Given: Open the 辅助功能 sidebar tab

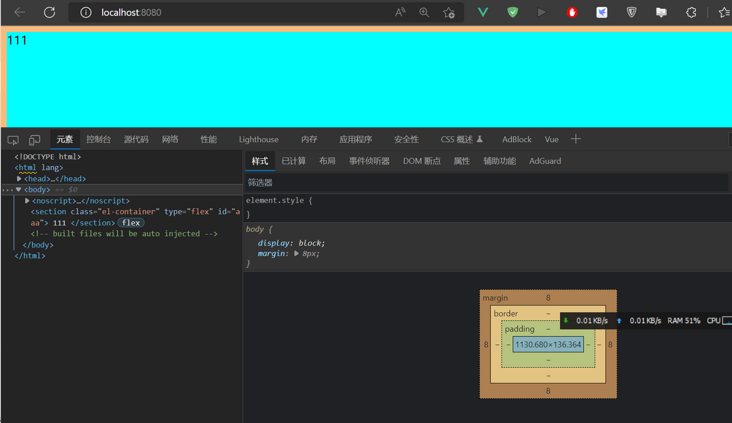Looking at the screenshot, I should [499, 161].
